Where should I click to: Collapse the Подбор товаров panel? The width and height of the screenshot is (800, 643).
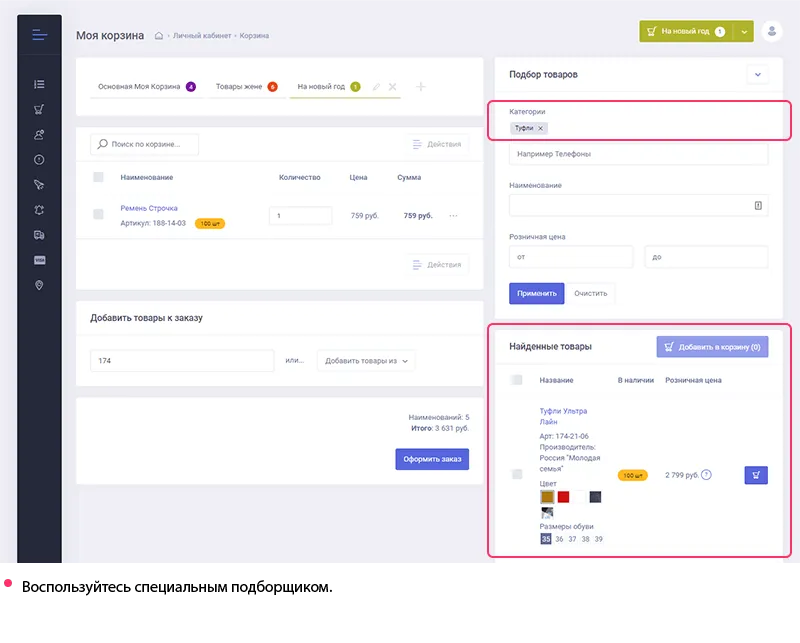757,74
